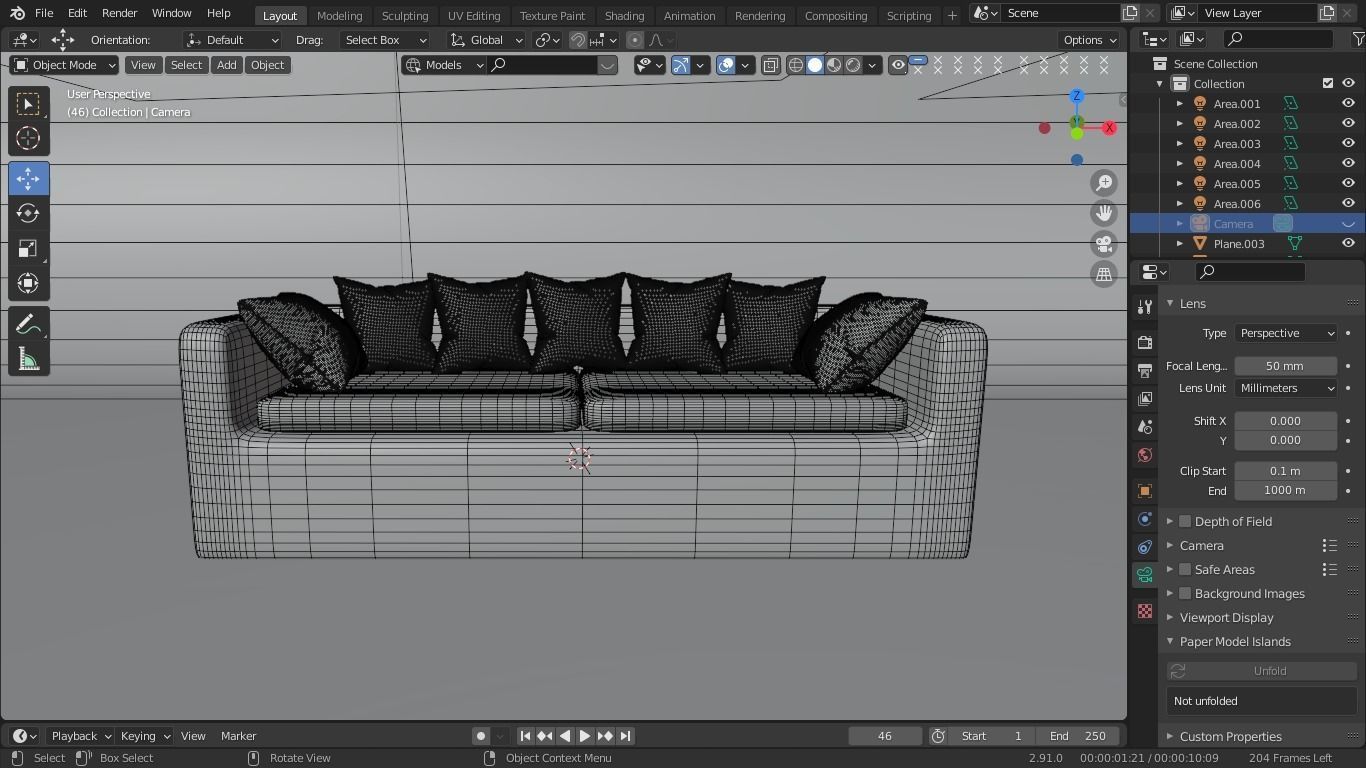Screen dimensions: 1366x768
Task: Hide Plane.003 with its eye icon
Action: click(x=1348, y=243)
